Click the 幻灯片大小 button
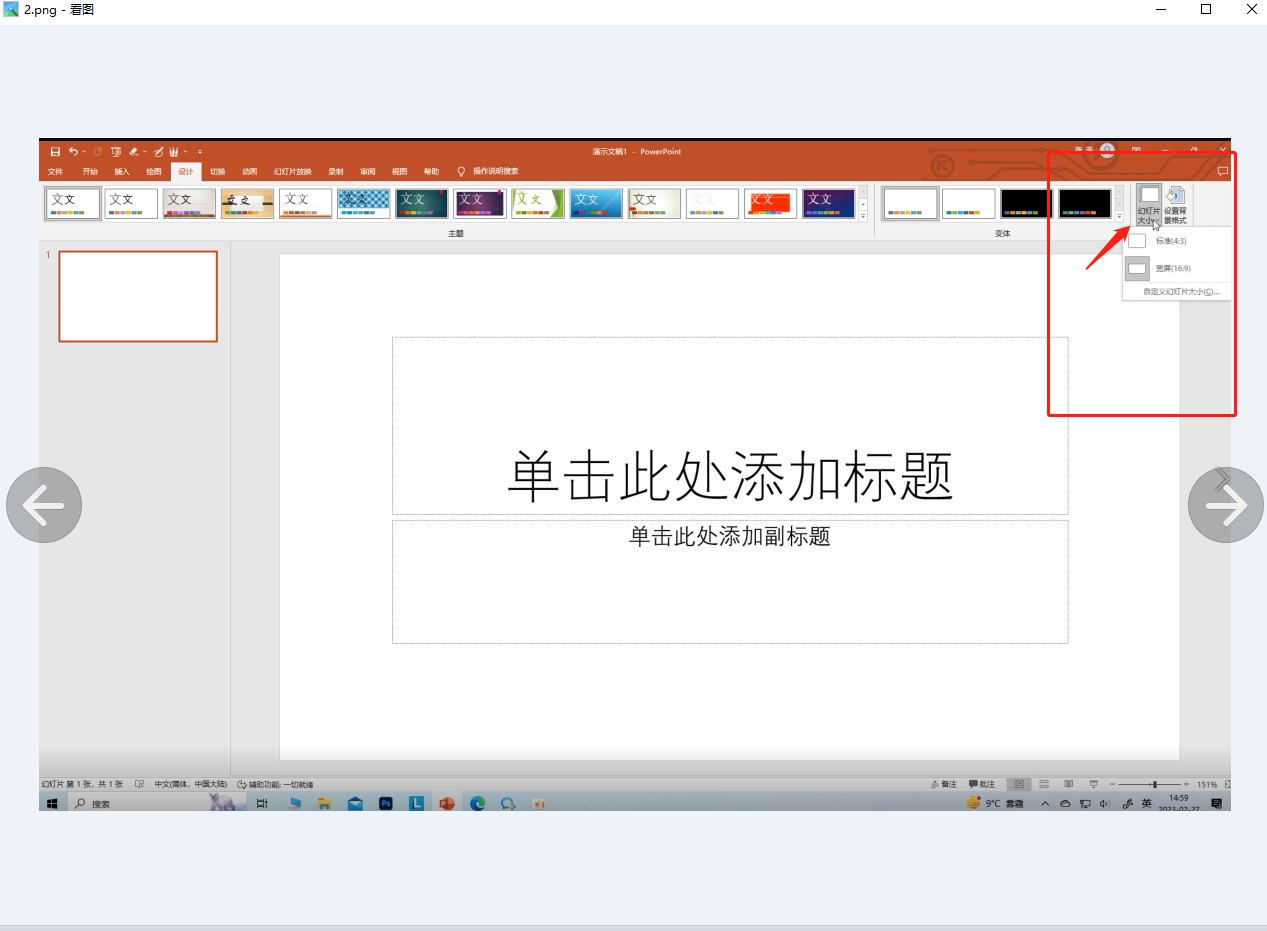 click(x=1149, y=205)
